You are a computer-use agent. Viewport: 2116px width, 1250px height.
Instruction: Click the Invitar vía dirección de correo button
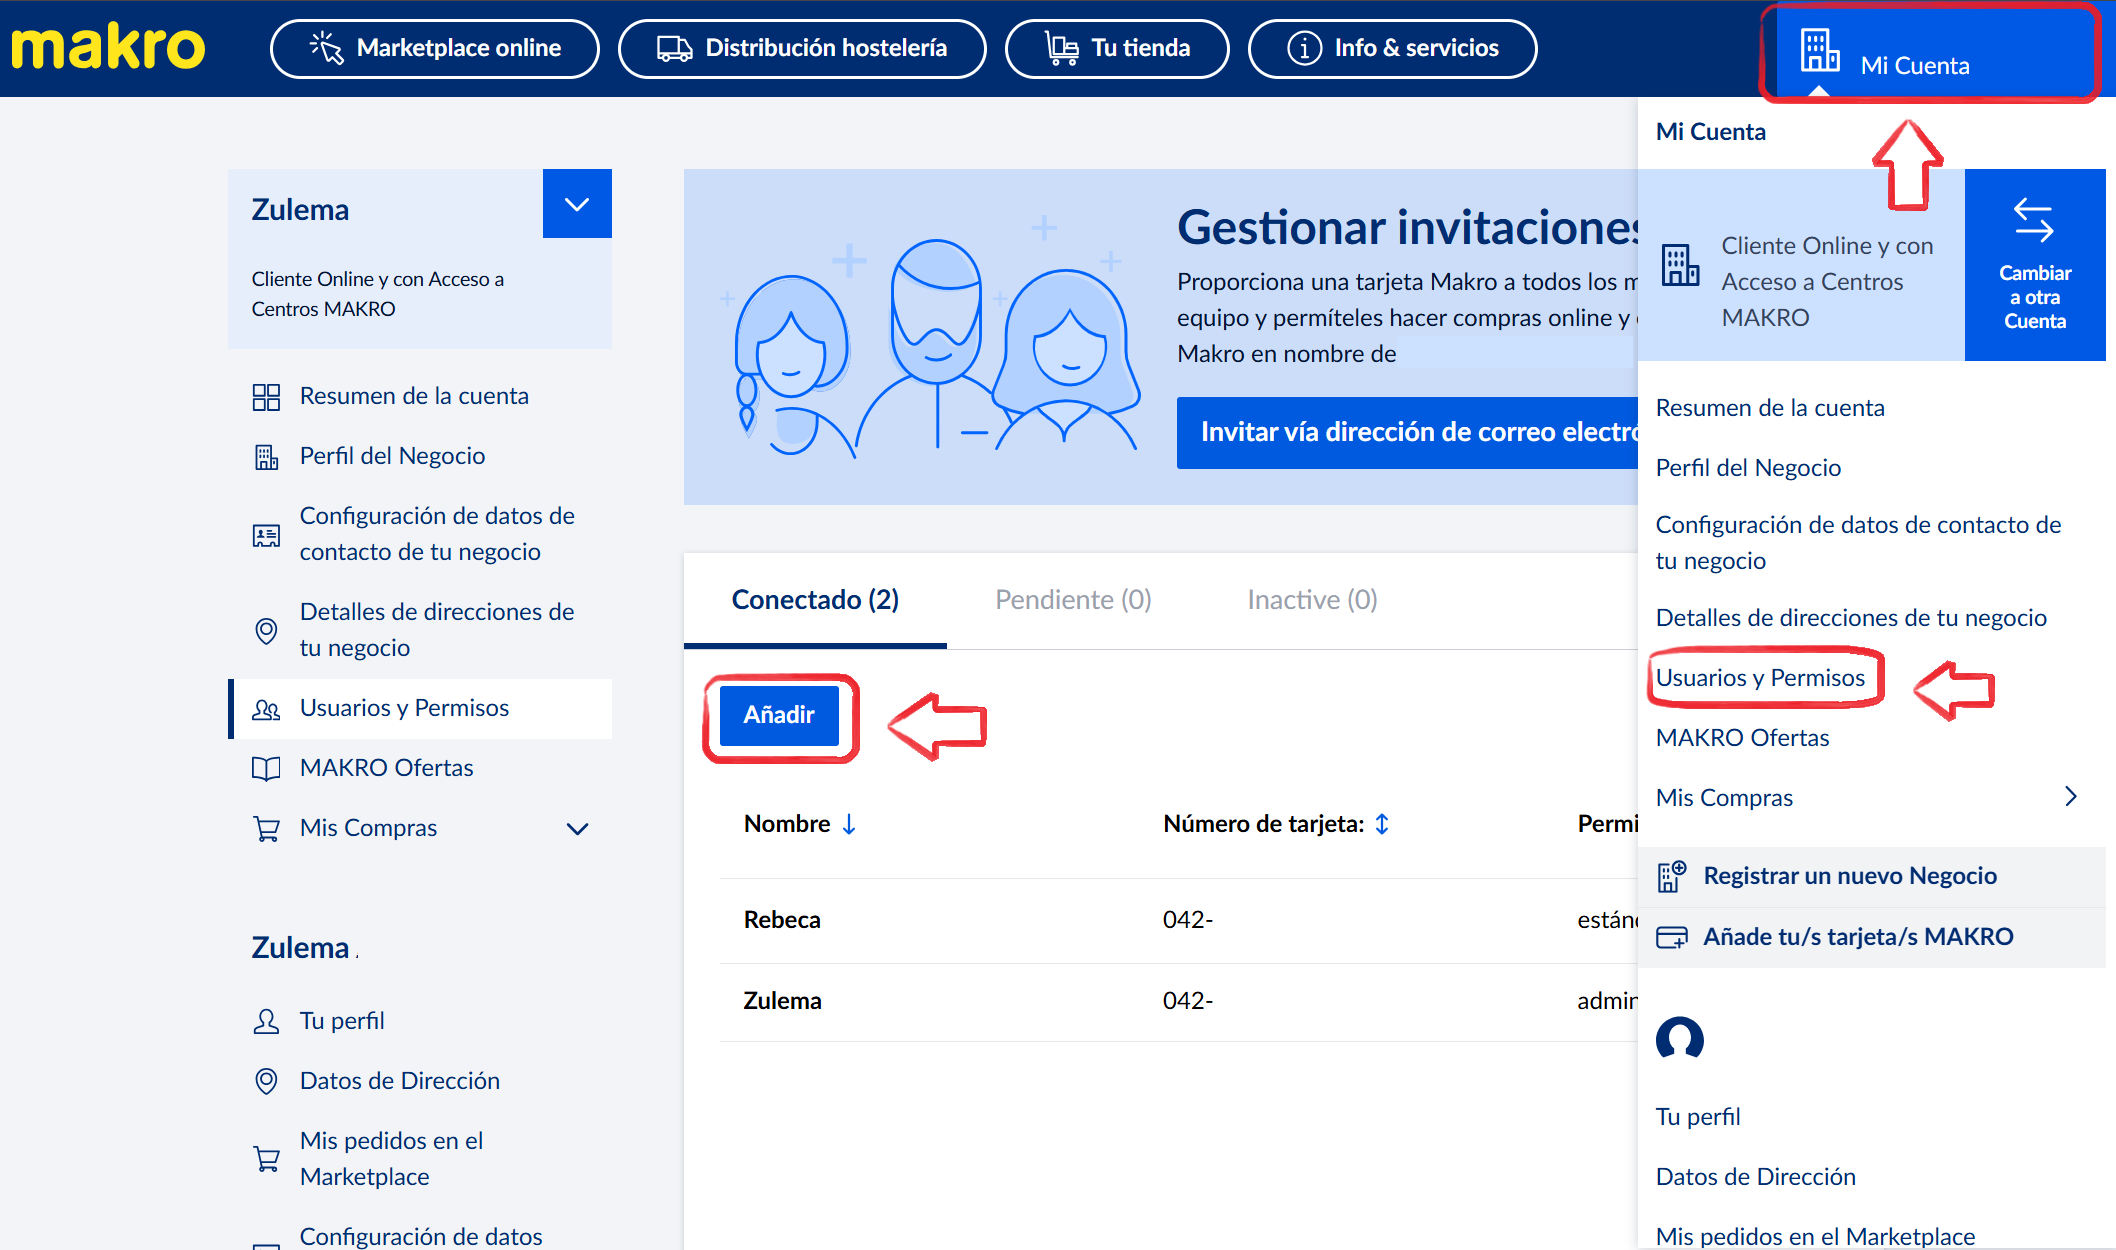[x=1406, y=432]
